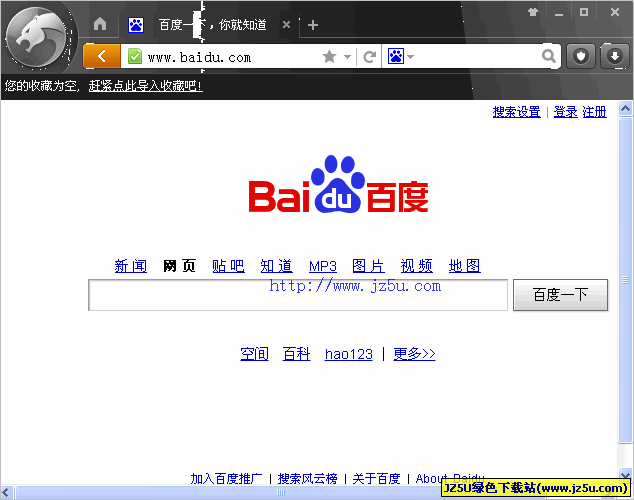Click the Baidu page search input field
This screenshot has width=634, height=500.
click(298, 295)
